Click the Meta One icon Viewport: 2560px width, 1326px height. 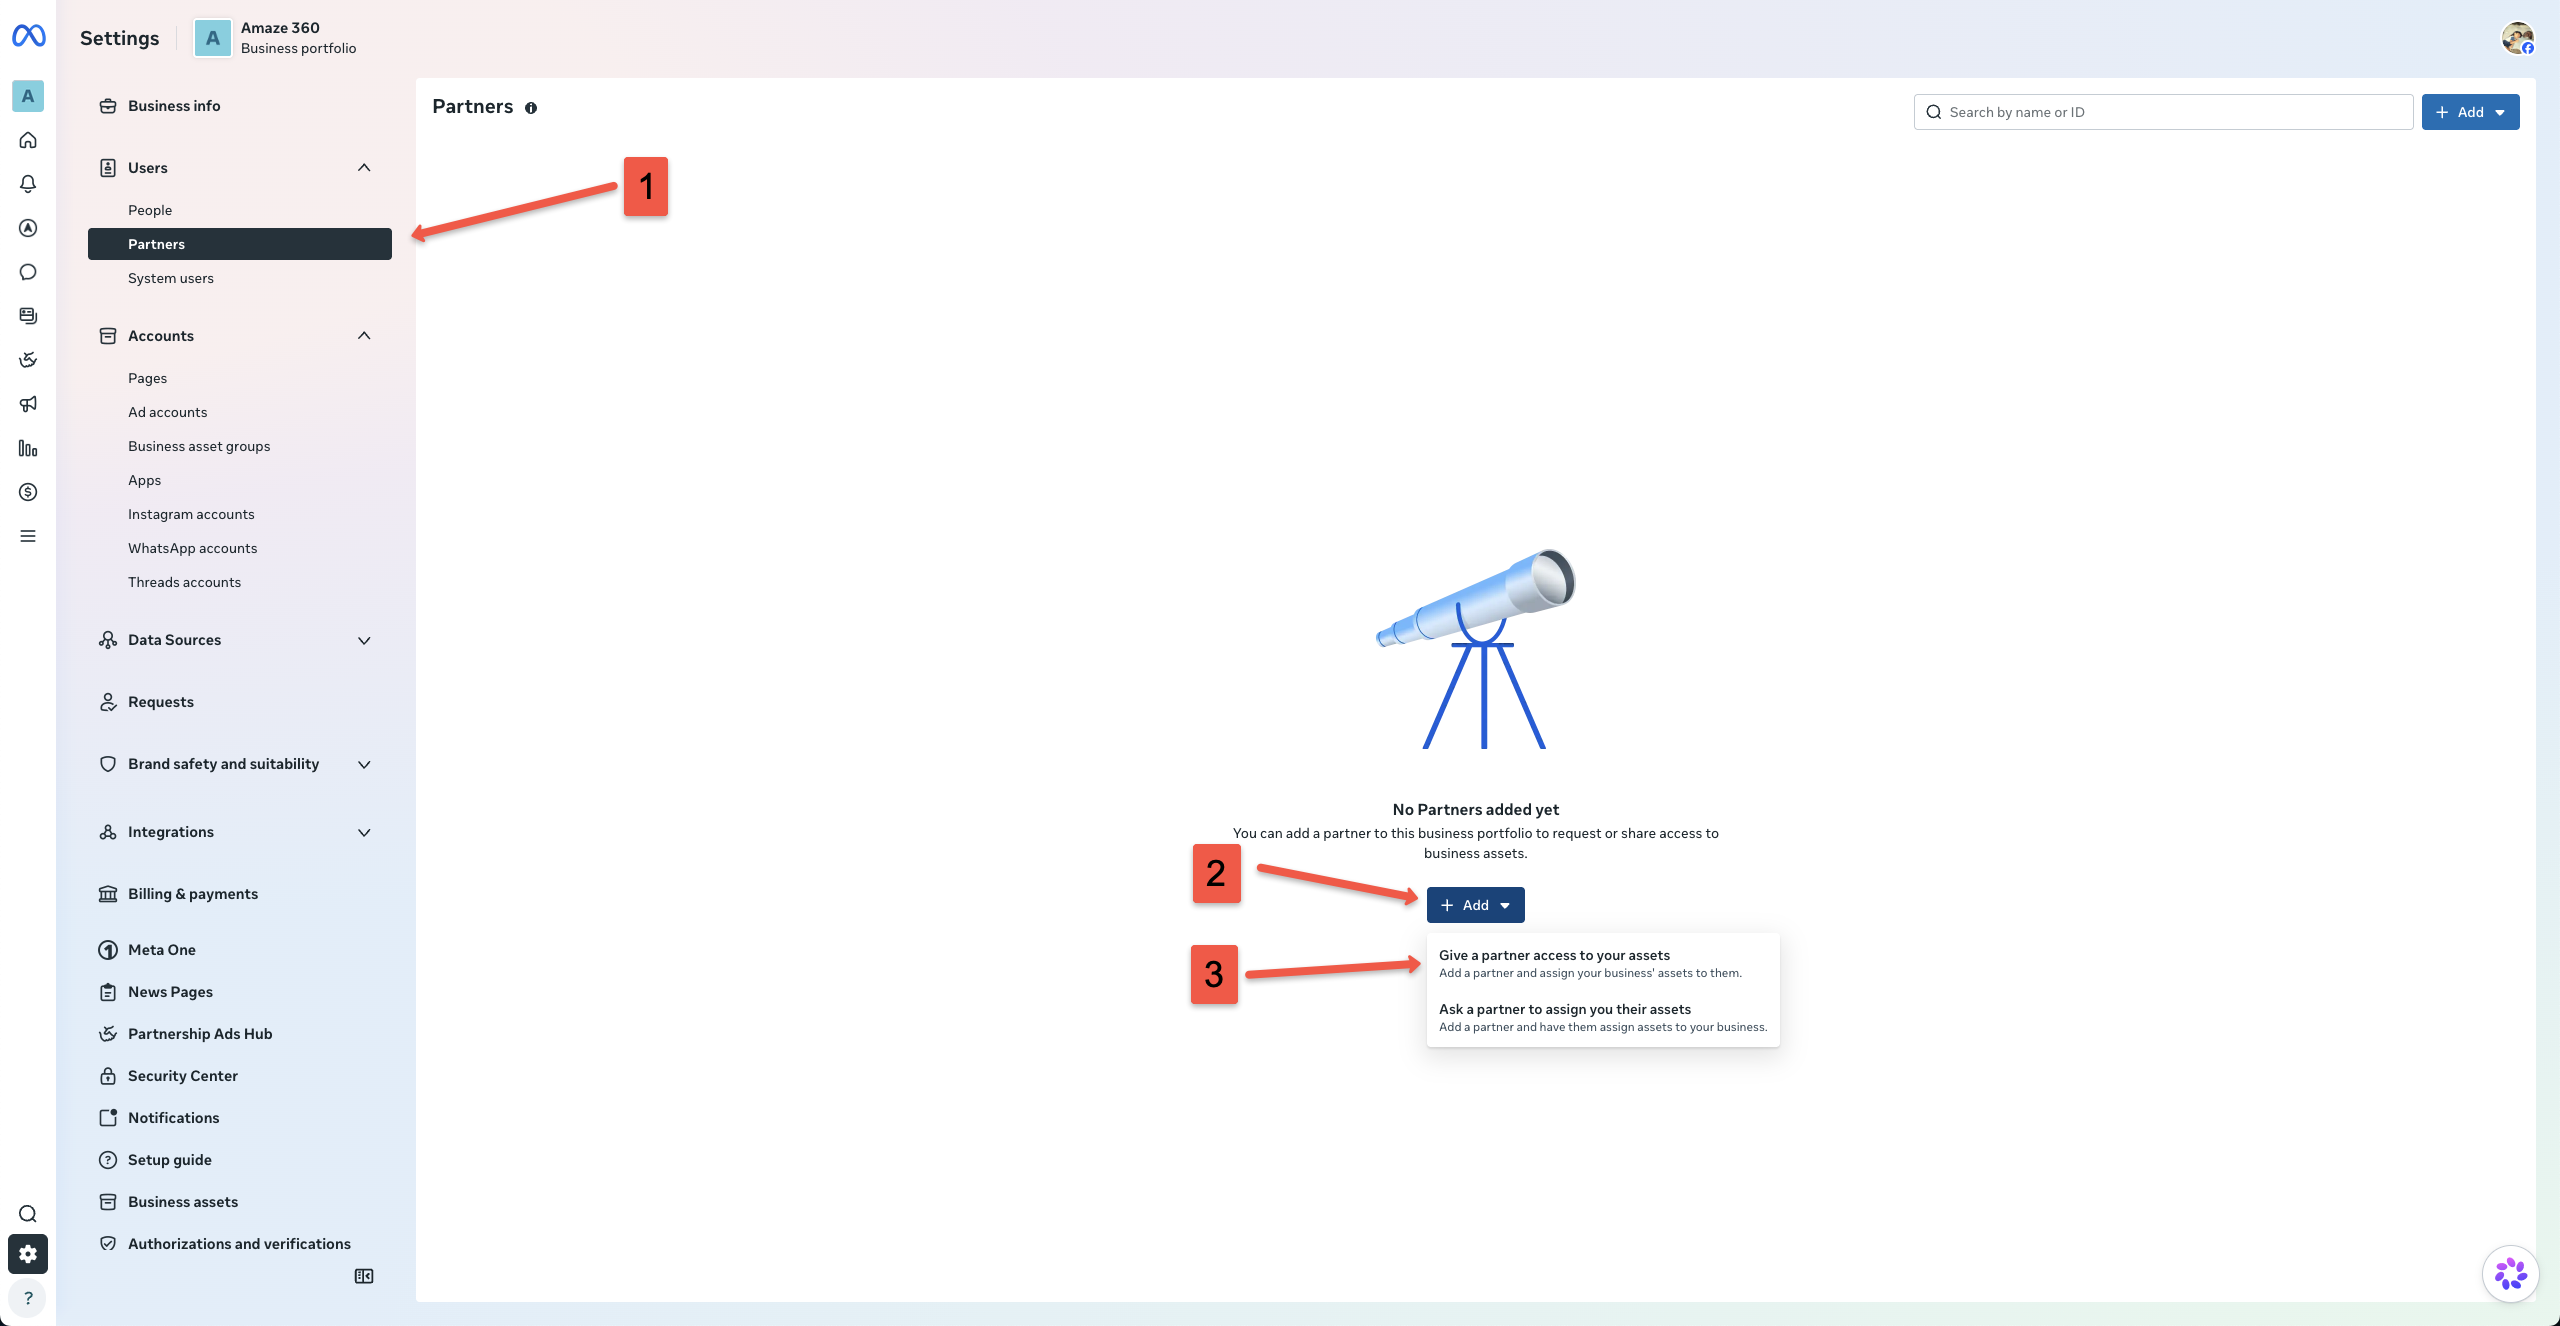[108, 950]
